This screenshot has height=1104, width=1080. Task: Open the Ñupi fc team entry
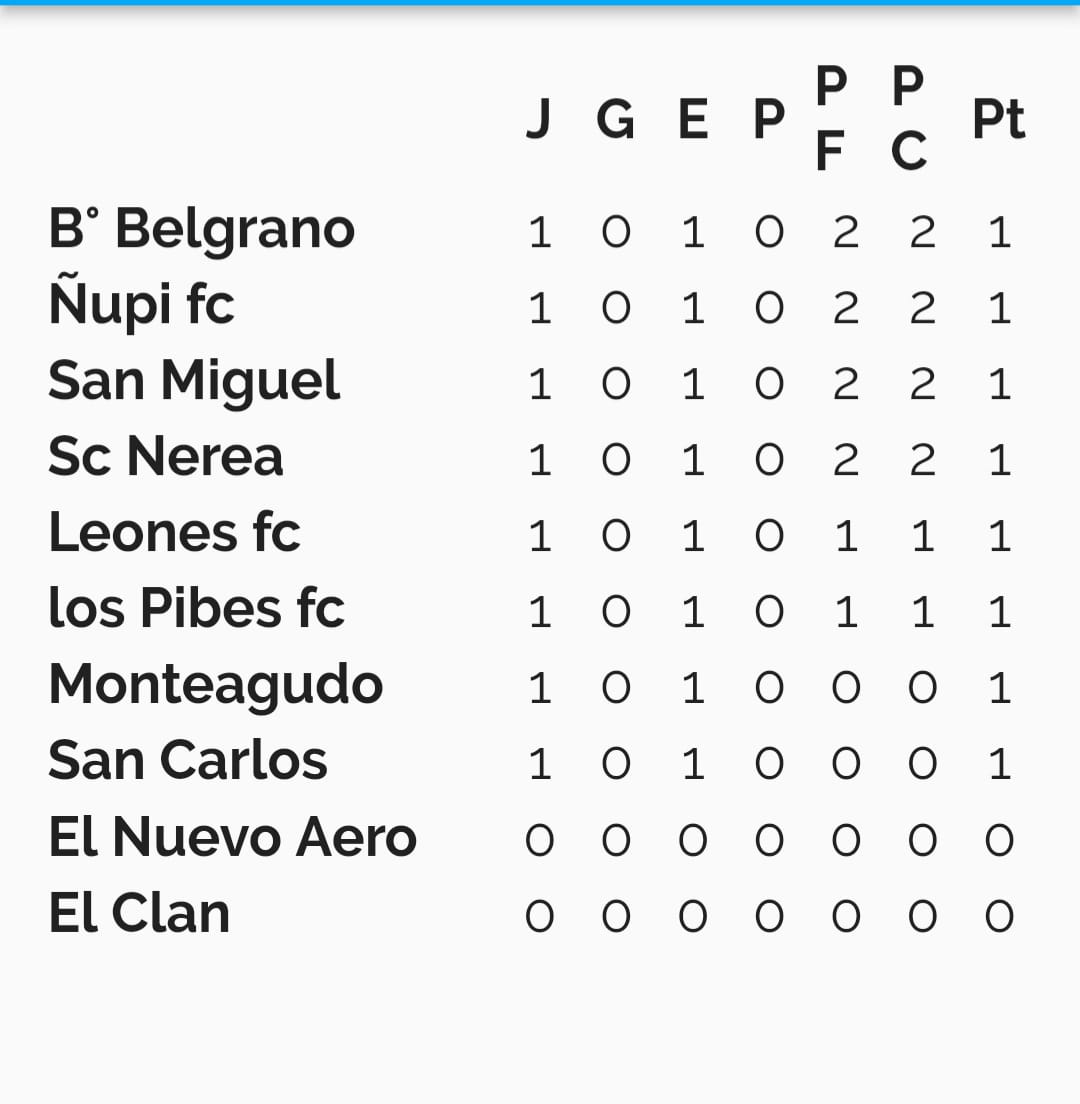[141, 305]
